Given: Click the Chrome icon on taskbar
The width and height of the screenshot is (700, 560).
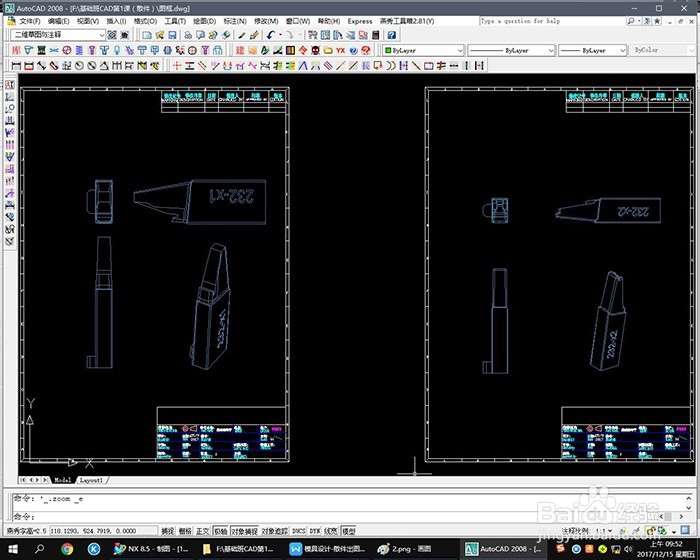Looking at the screenshot, I should (x=67, y=549).
